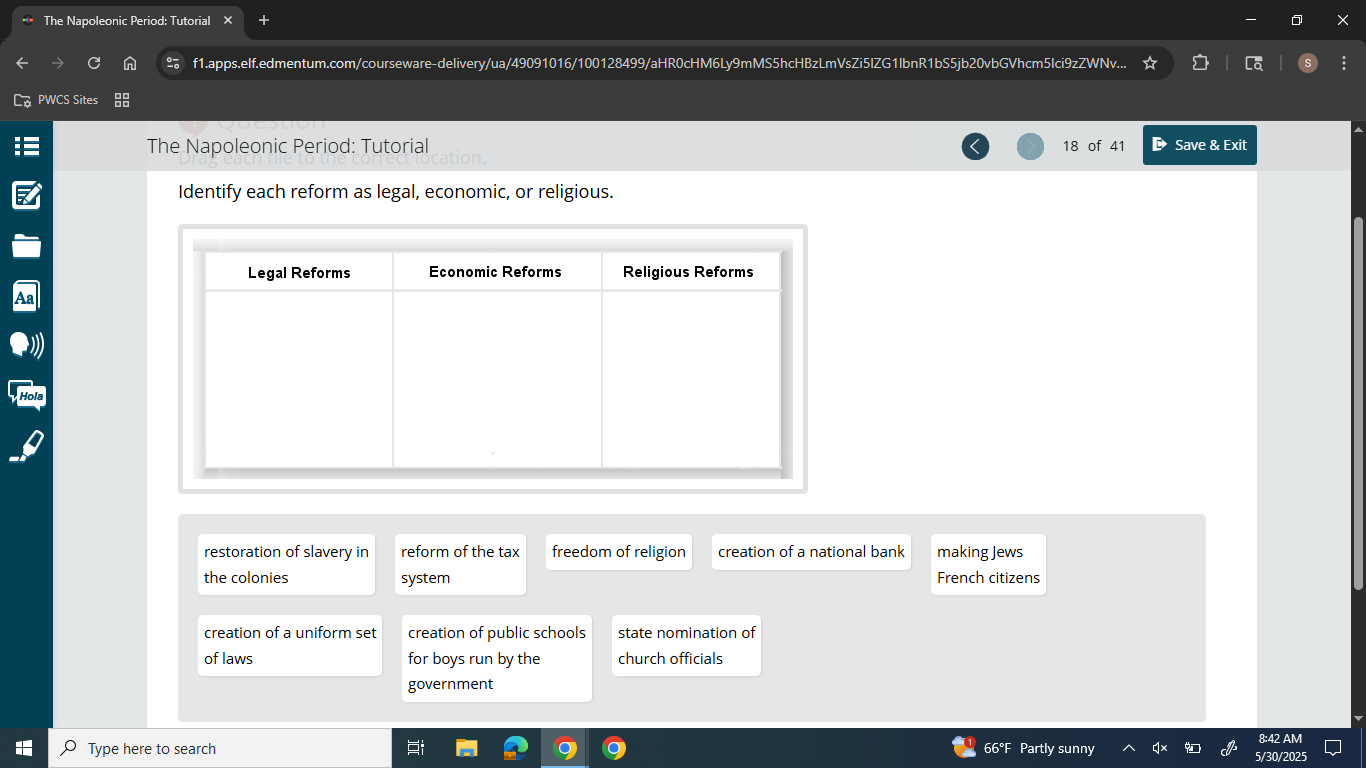Viewport: 1366px width, 768px height.
Task: Click the Legal Reforms drop column
Action: click(x=299, y=379)
